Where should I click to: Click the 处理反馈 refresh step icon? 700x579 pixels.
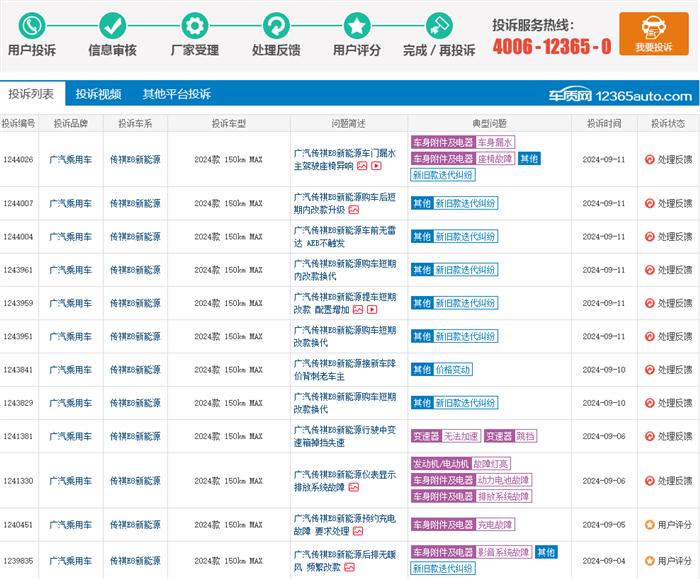(x=276, y=25)
